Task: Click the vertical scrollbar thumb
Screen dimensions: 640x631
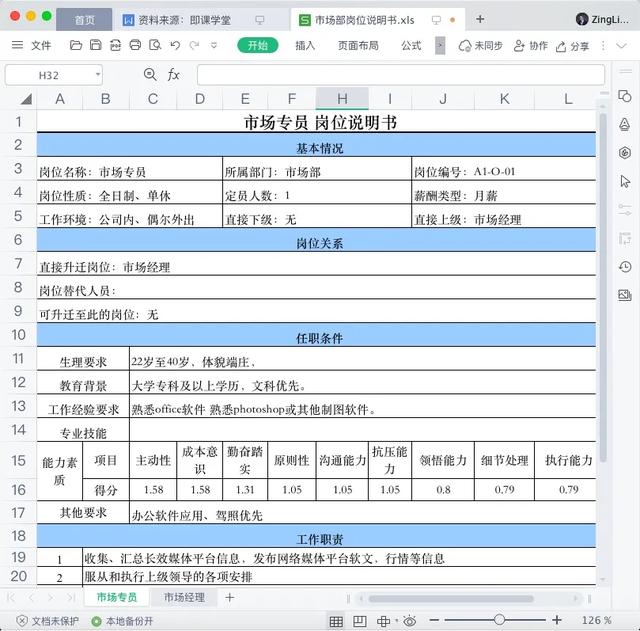Action: [603, 288]
